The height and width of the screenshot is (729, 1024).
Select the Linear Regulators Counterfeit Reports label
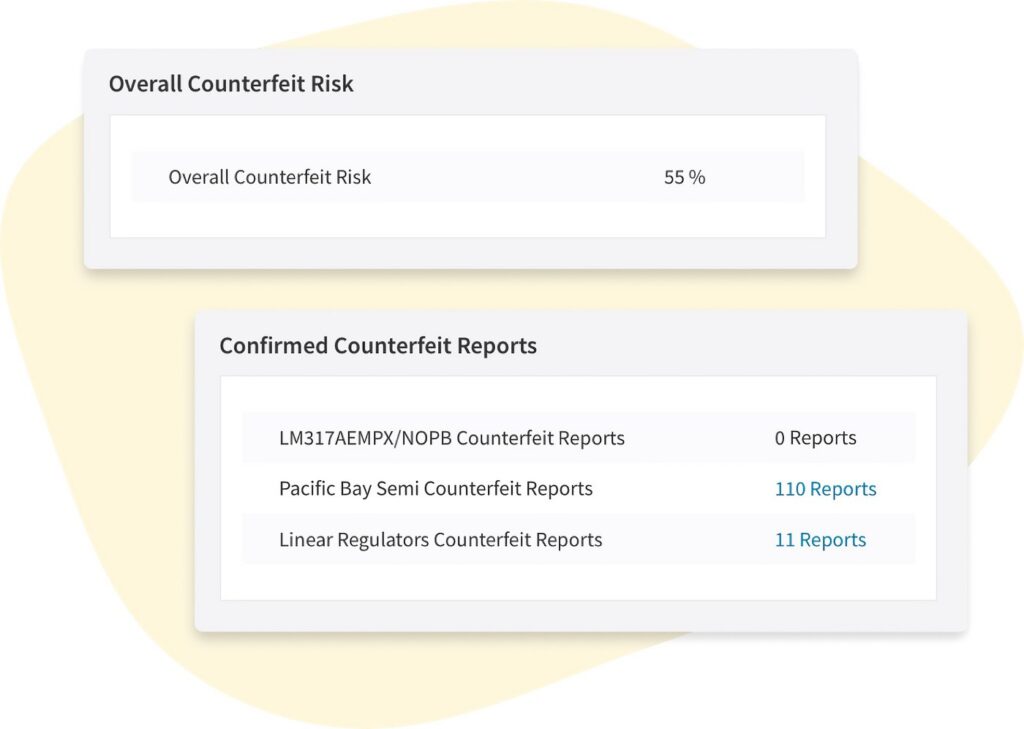[441, 540]
